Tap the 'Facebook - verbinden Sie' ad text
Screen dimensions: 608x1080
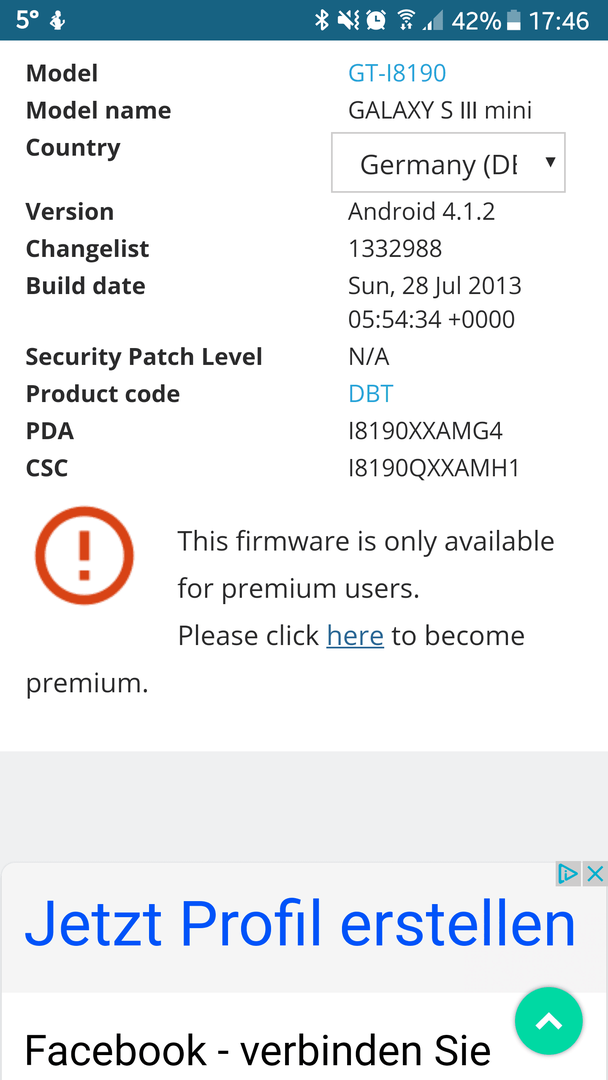coord(258,1050)
